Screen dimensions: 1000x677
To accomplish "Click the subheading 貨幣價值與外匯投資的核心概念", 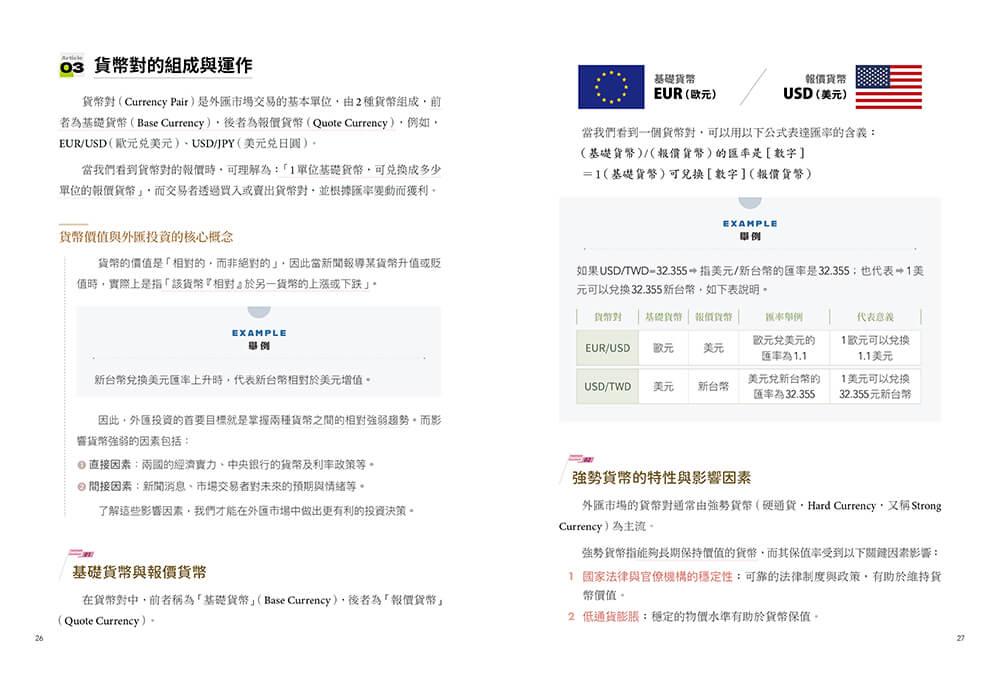I will pos(146,237).
